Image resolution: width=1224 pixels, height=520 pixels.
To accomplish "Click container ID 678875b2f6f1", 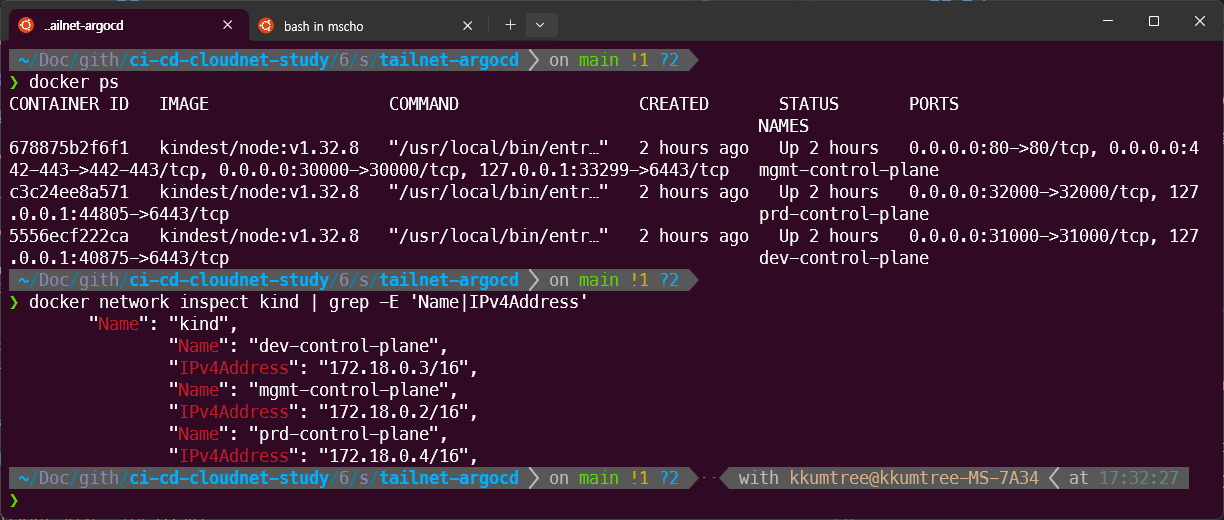I will [69, 148].
